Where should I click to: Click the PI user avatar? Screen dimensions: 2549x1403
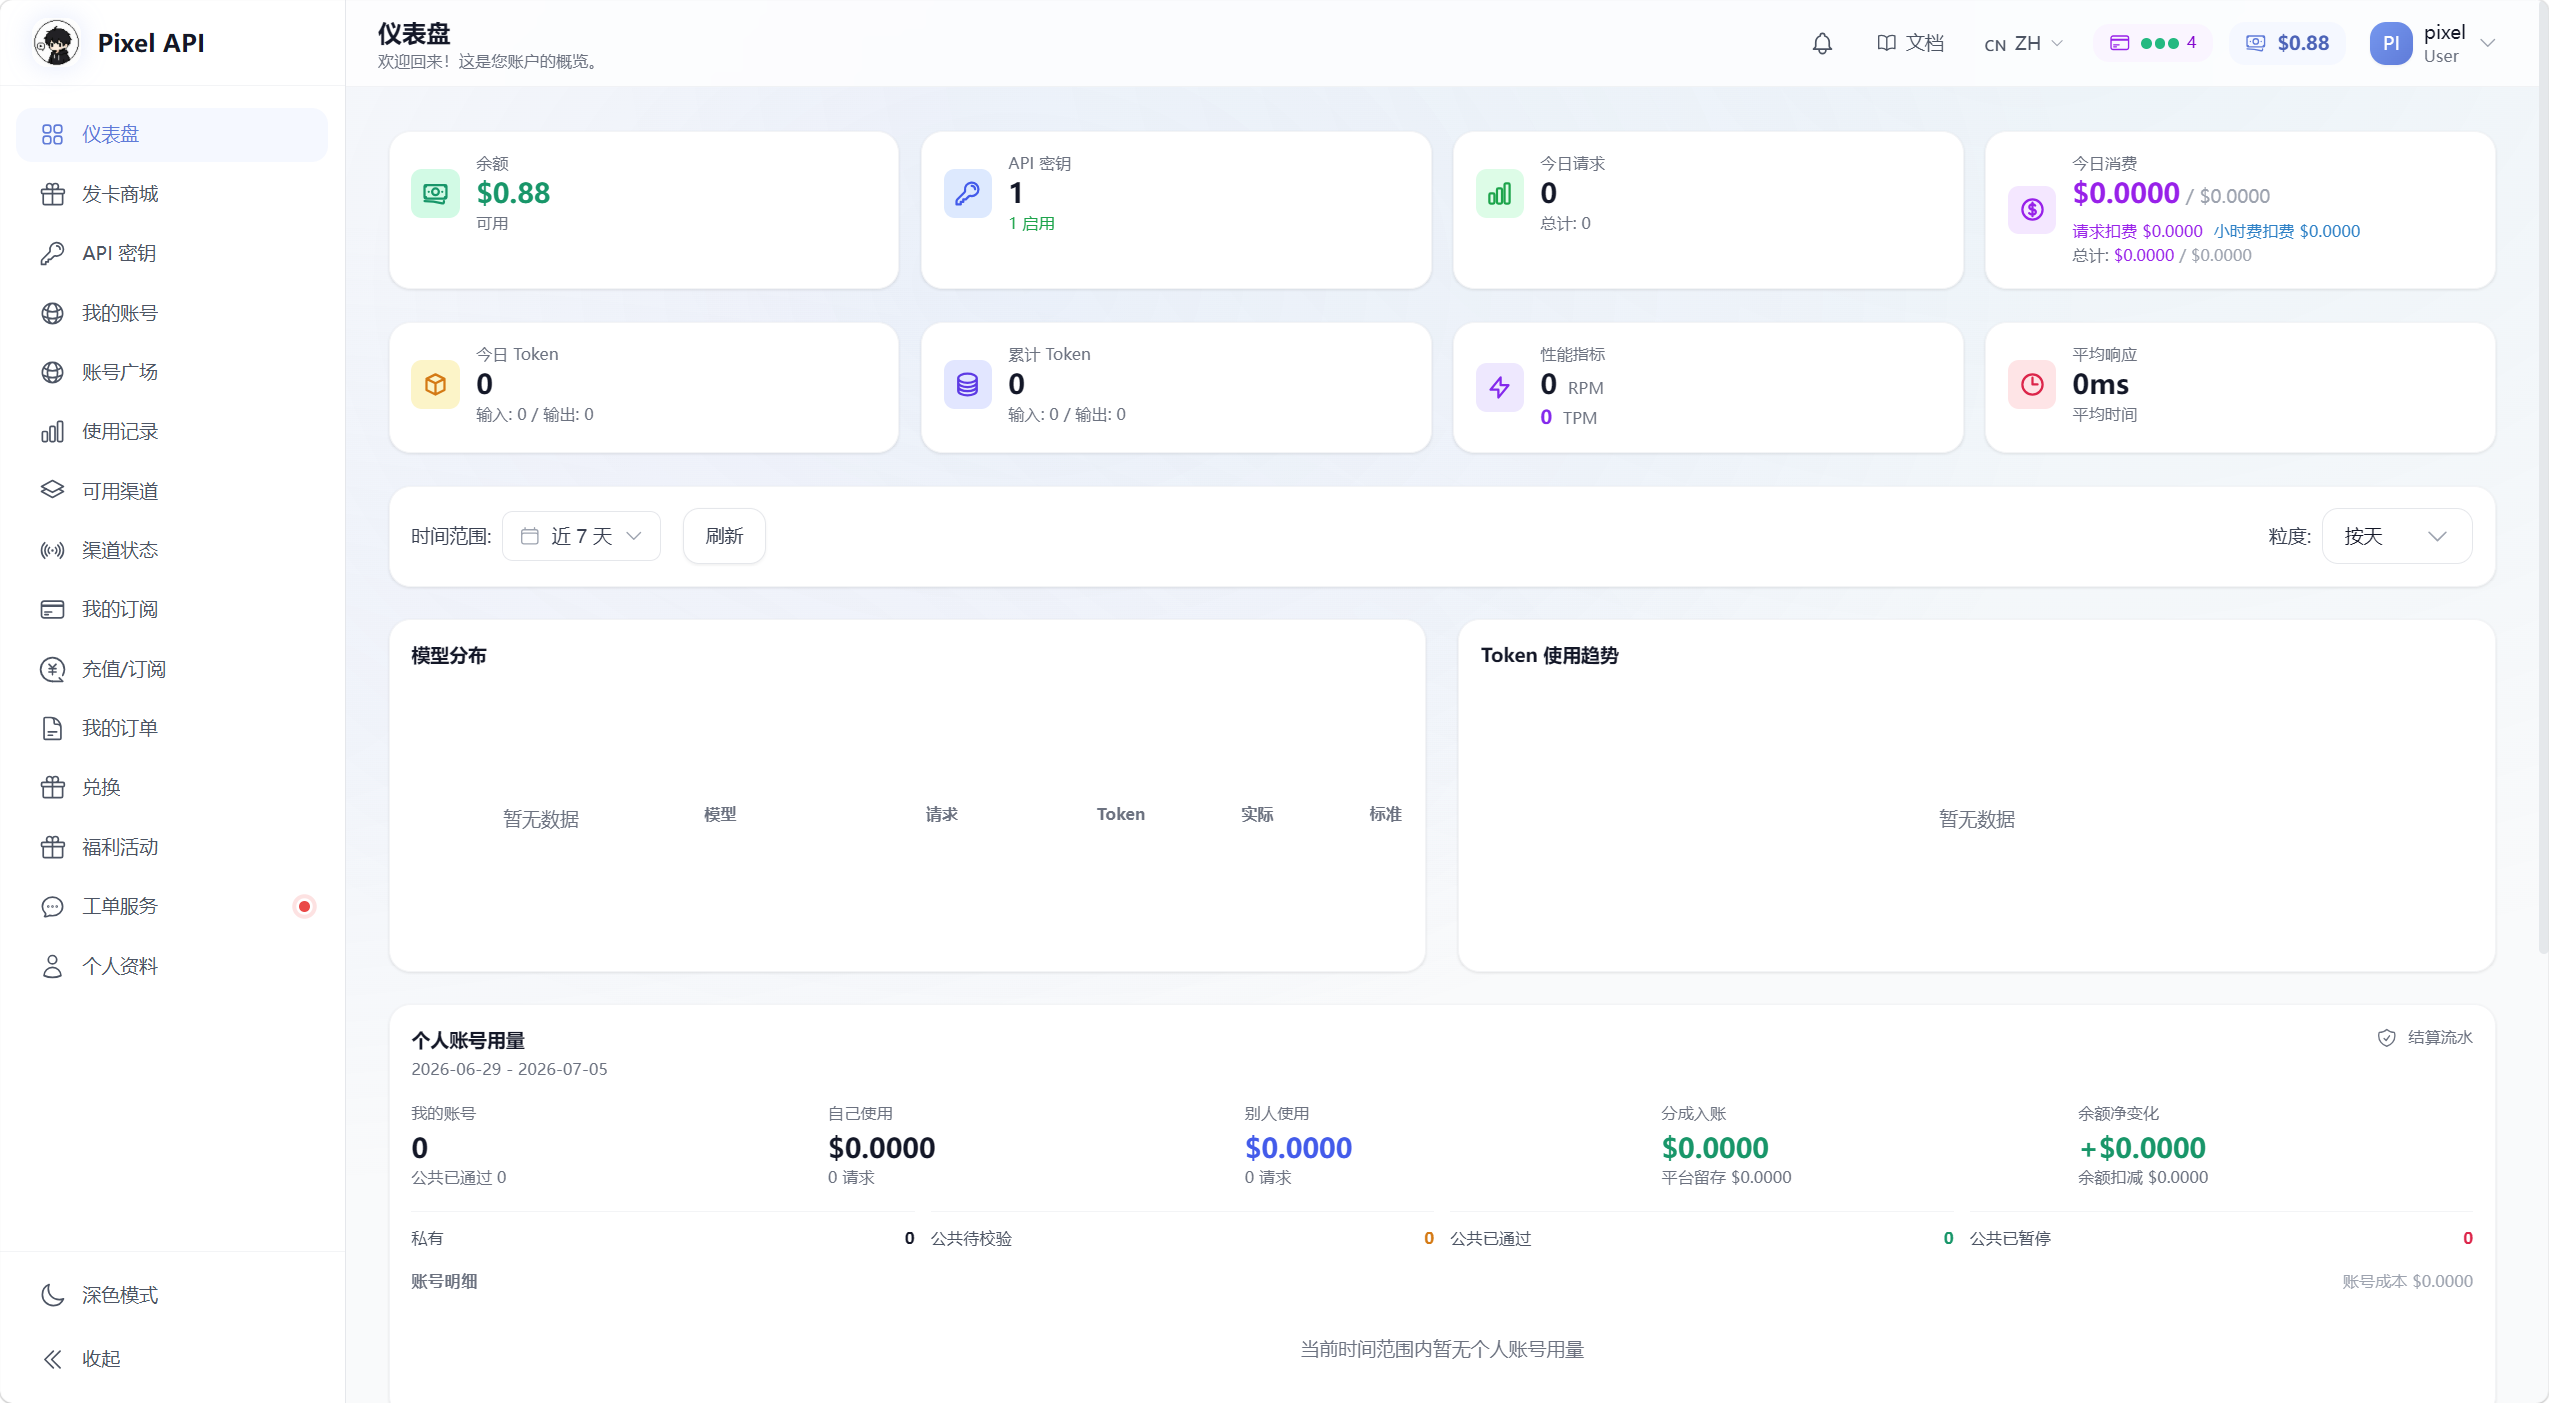(2390, 43)
